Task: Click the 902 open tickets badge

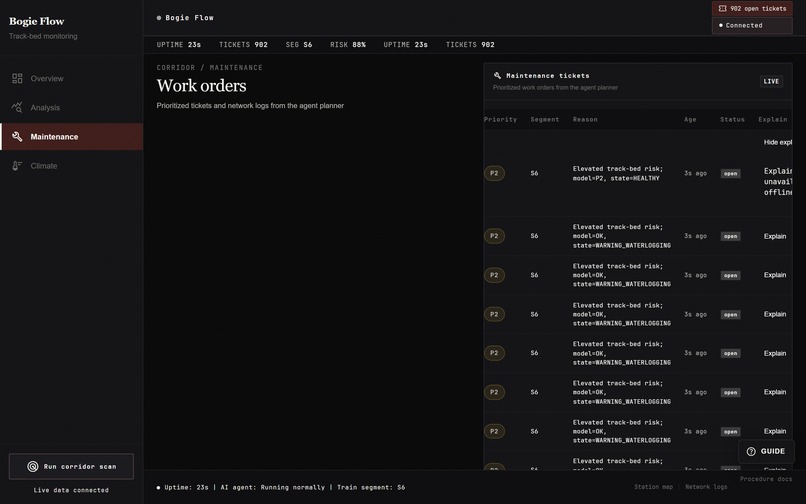Action: [752, 9]
